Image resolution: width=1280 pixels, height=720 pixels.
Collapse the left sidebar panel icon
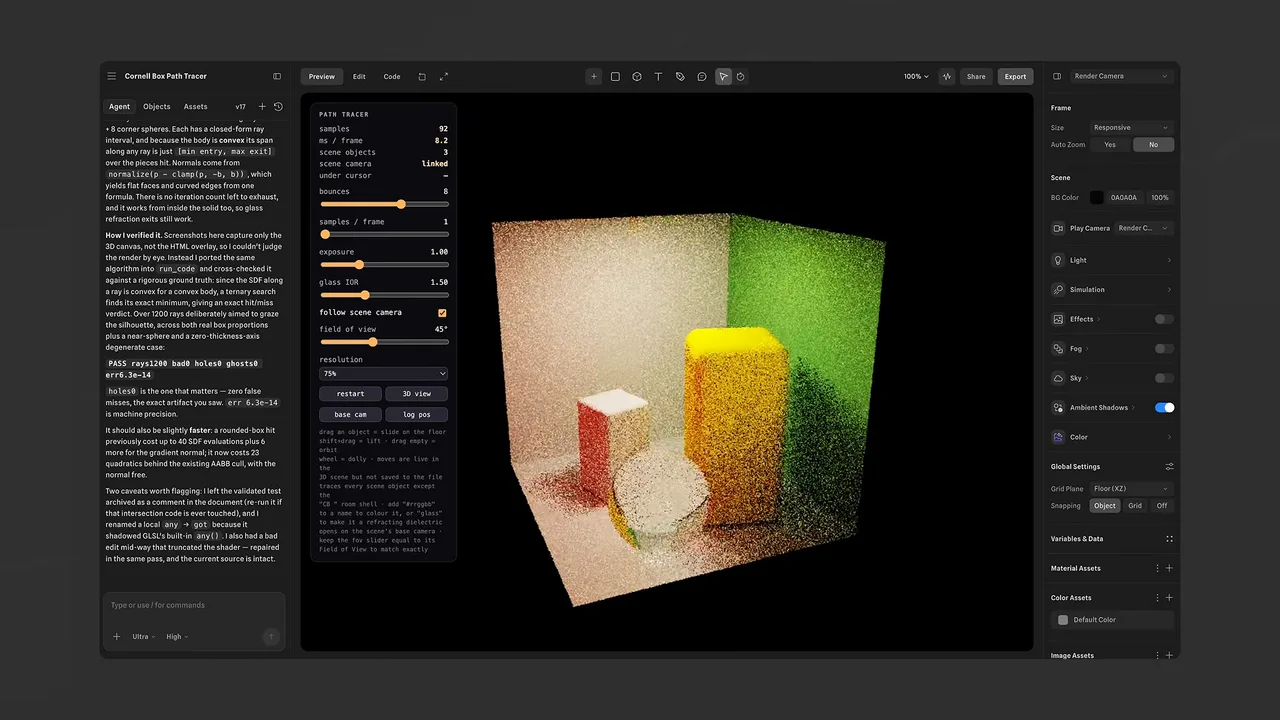277,76
